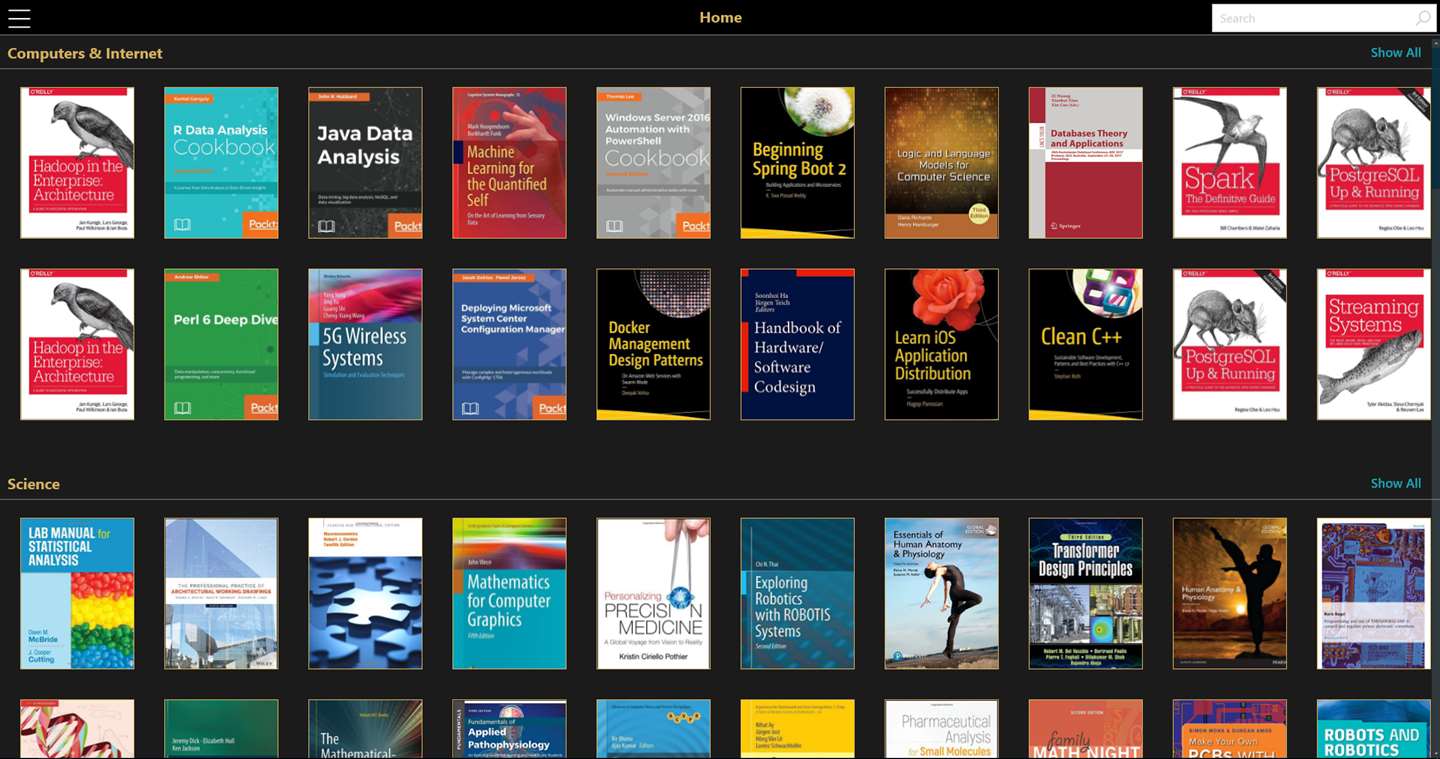Screen dimensions: 1440x759
Task: Open Personalizing Precision Medicine
Action: [x=653, y=593]
